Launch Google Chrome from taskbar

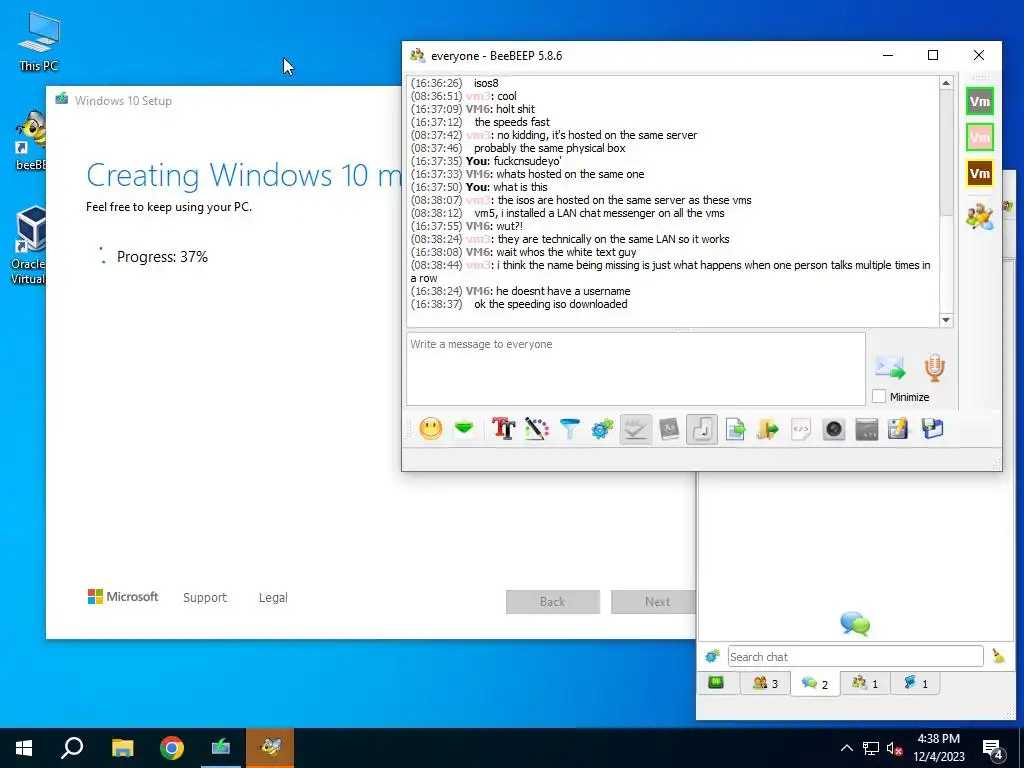pyautogui.click(x=172, y=748)
